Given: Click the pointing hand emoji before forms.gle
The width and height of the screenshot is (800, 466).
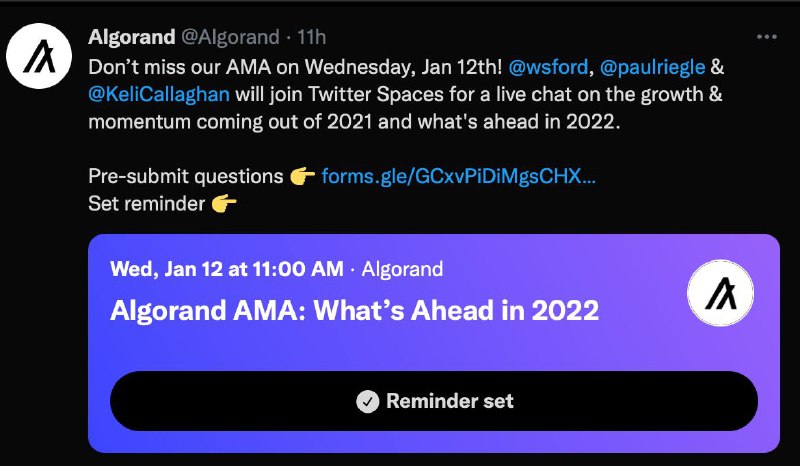Looking at the screenshot, I should [303, 176].
